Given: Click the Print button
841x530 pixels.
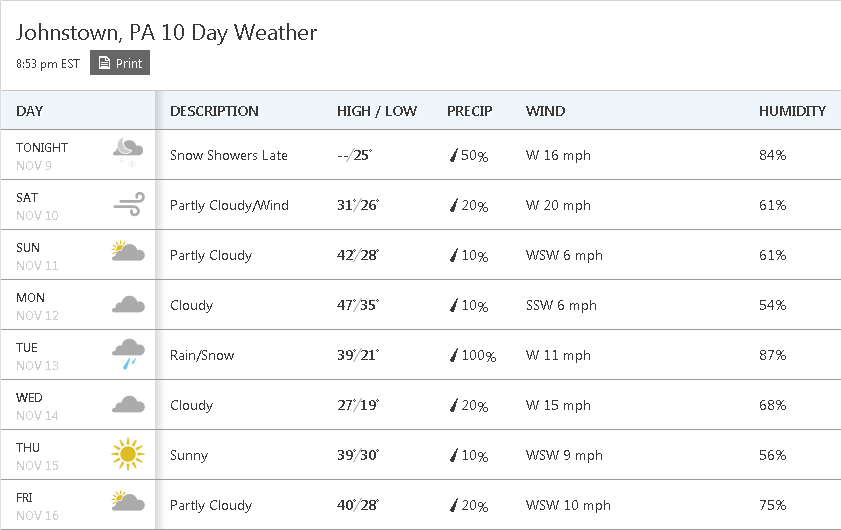Looking at the screenshot, I should 120,63.
